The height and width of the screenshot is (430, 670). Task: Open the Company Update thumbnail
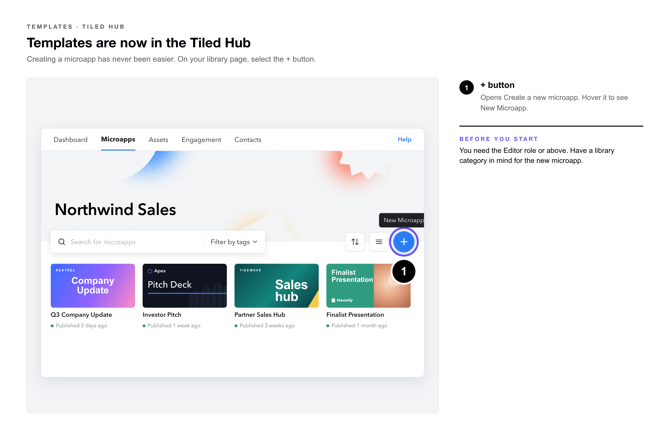[x=93, y=286]
